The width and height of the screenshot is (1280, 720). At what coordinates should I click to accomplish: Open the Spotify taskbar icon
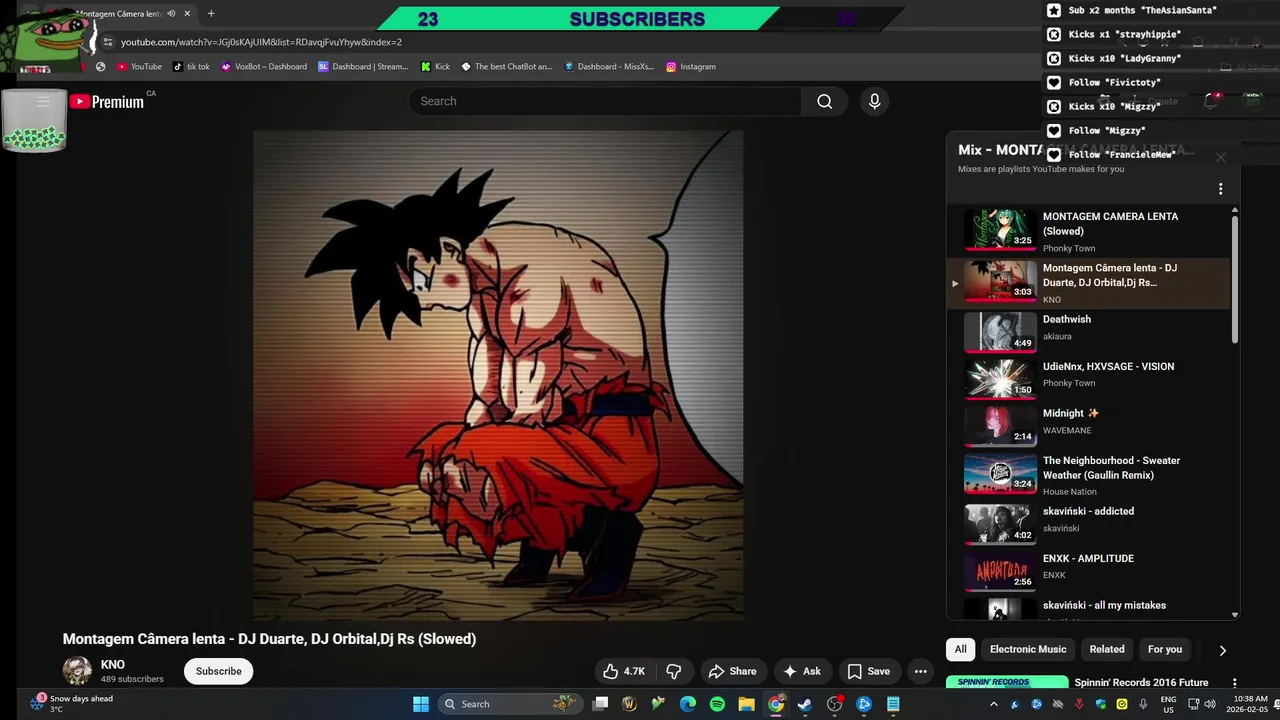tap(717, 704)
